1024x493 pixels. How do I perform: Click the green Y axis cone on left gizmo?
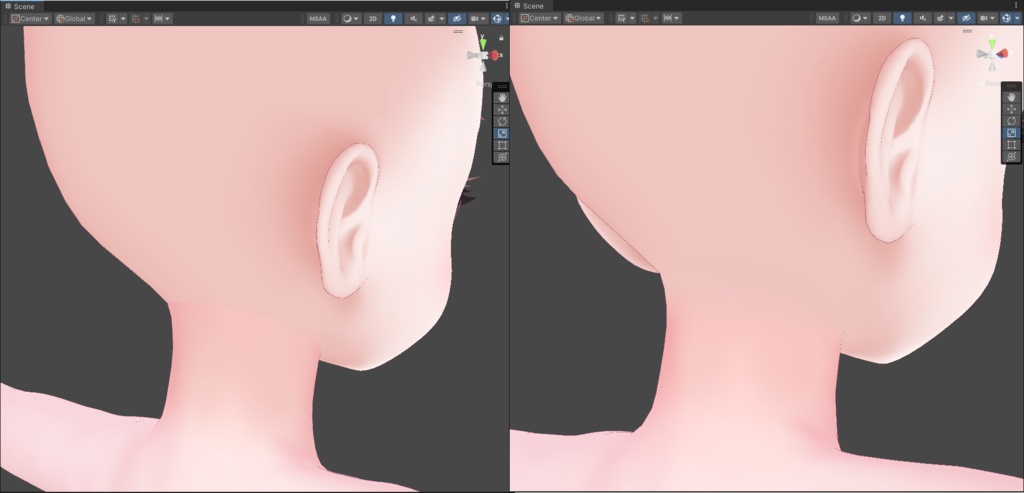[x=483, y=43]
